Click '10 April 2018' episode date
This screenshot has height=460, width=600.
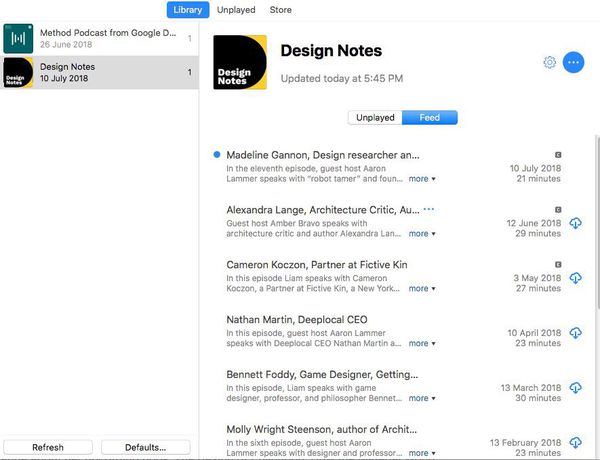534,333
